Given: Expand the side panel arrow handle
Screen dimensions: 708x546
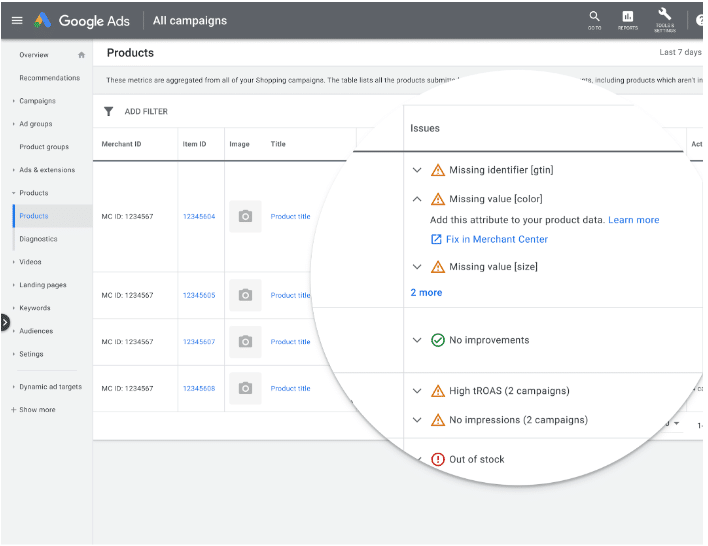Looking at the screenshot, I should tap(5, 322).
